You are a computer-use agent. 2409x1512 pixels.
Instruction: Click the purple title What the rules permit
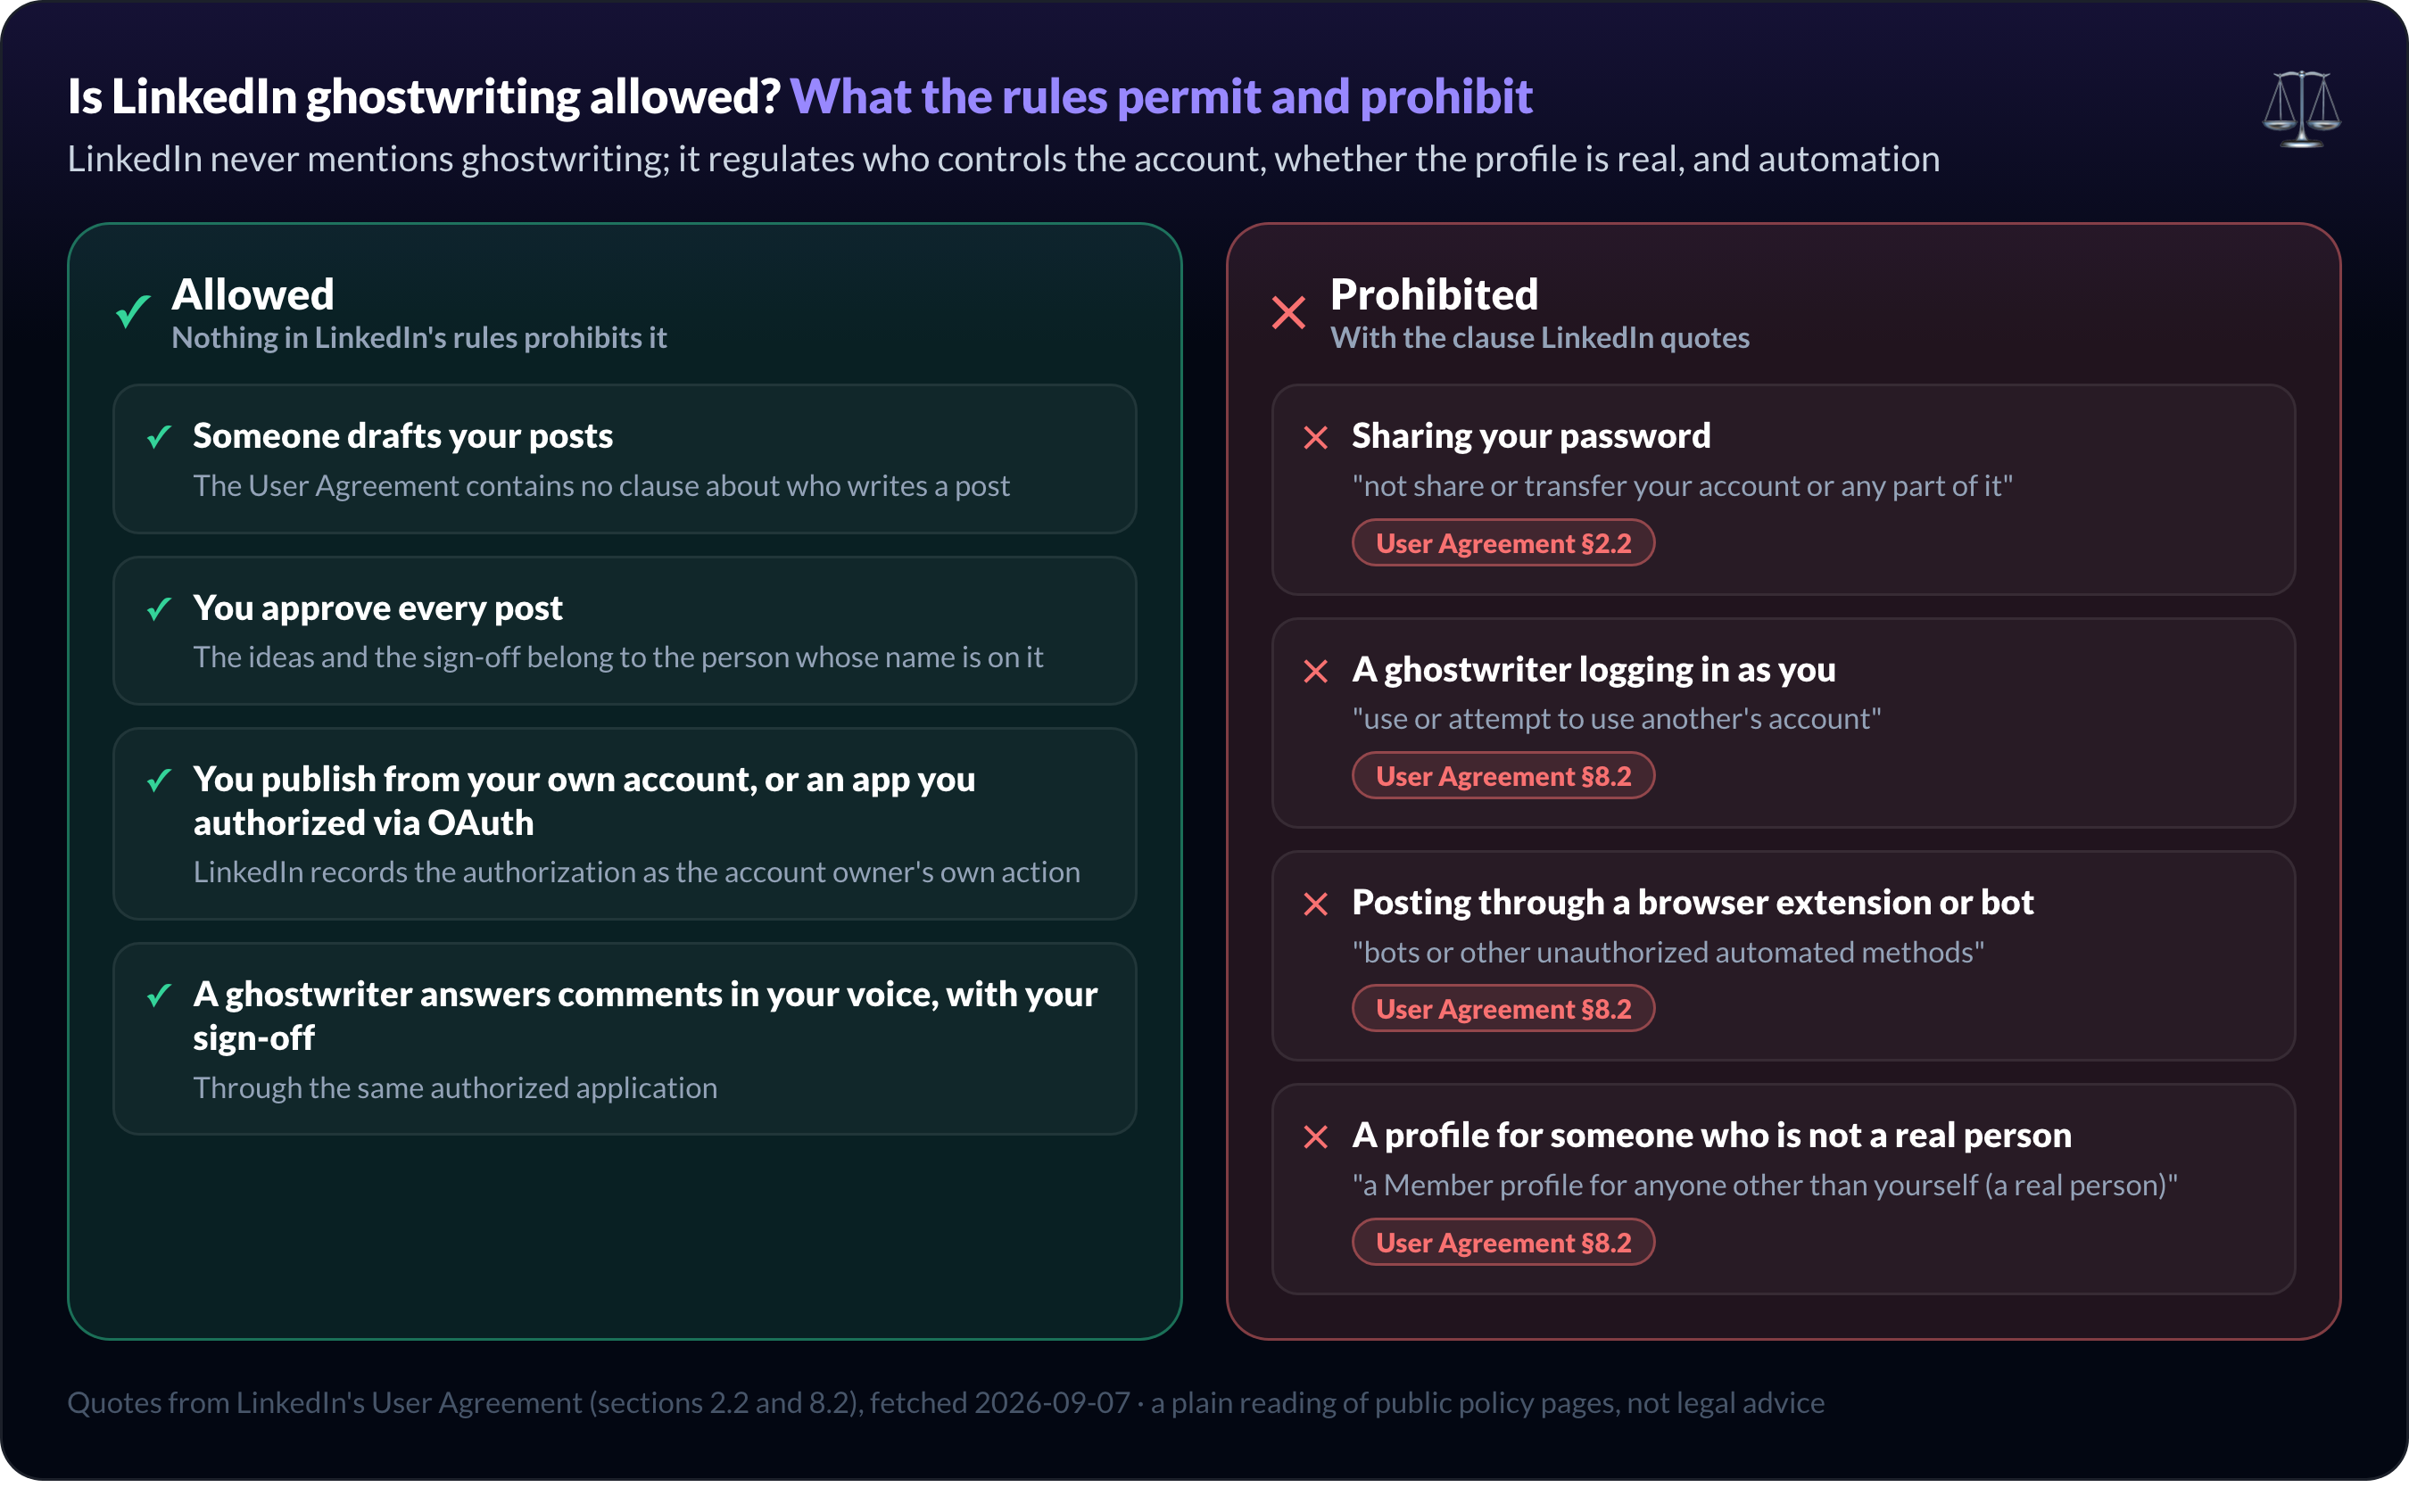[1161, 97]
